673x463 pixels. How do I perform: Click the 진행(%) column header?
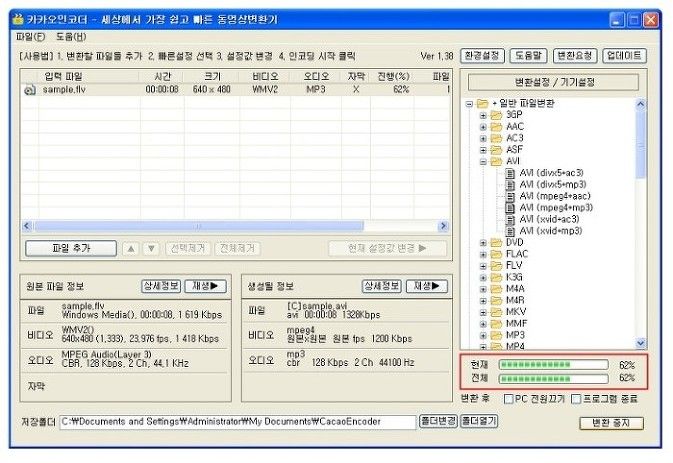(393, 76)
